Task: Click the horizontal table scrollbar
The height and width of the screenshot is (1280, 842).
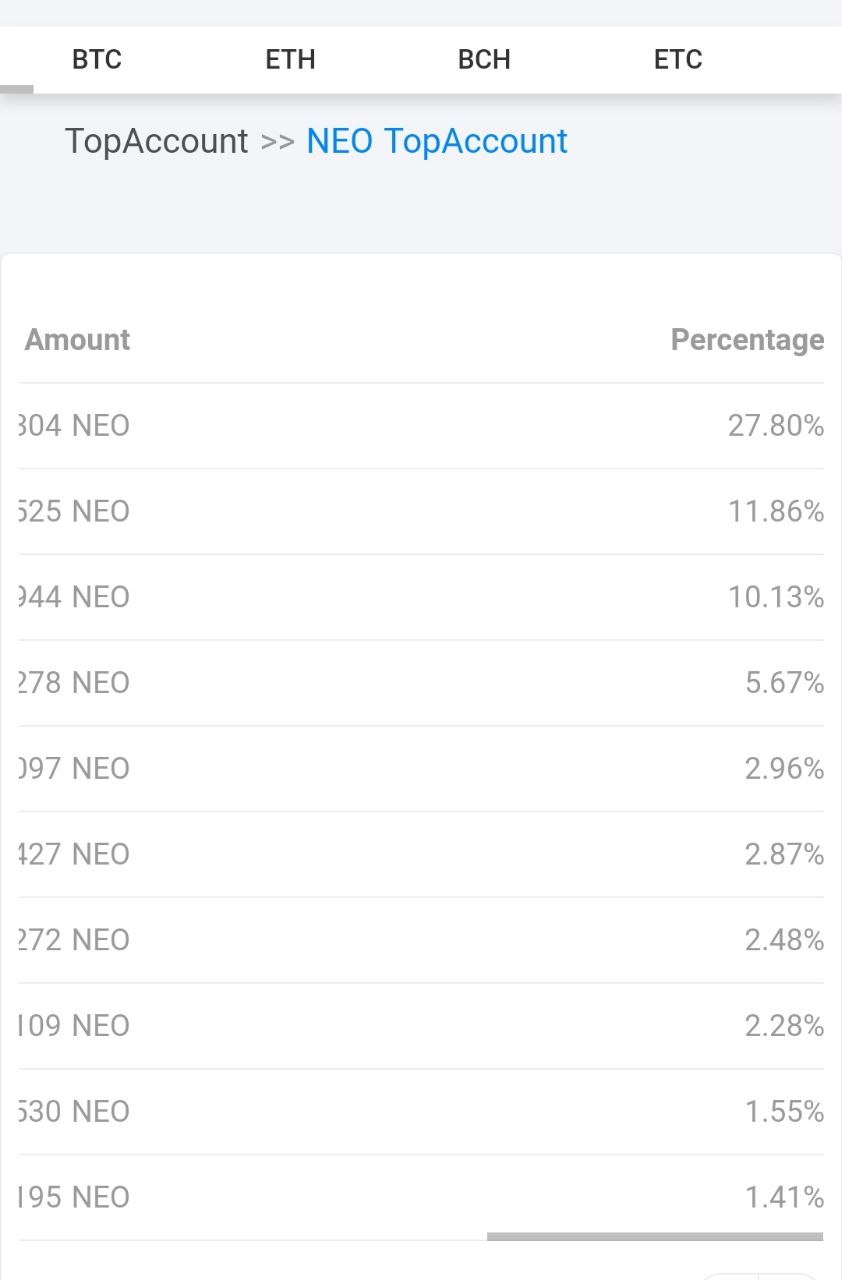Action: (655, 1237)
